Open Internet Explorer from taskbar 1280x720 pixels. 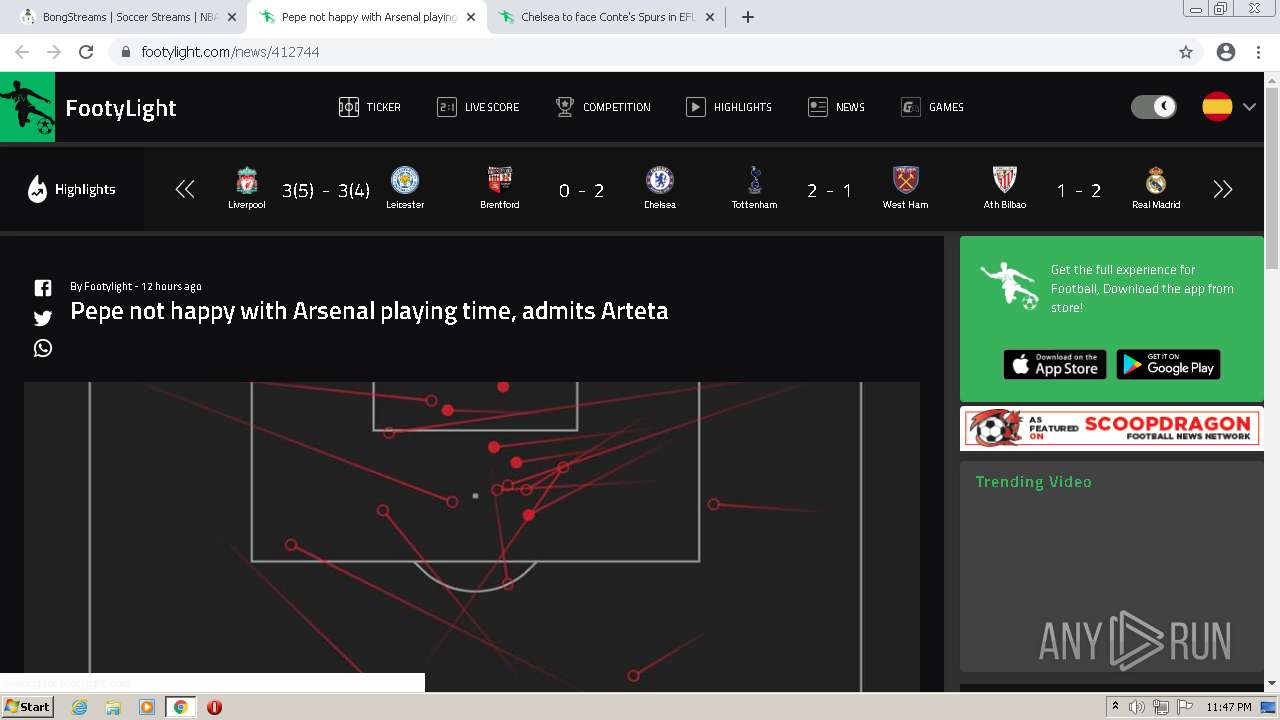pyautogui.click(x=80, y=707)
